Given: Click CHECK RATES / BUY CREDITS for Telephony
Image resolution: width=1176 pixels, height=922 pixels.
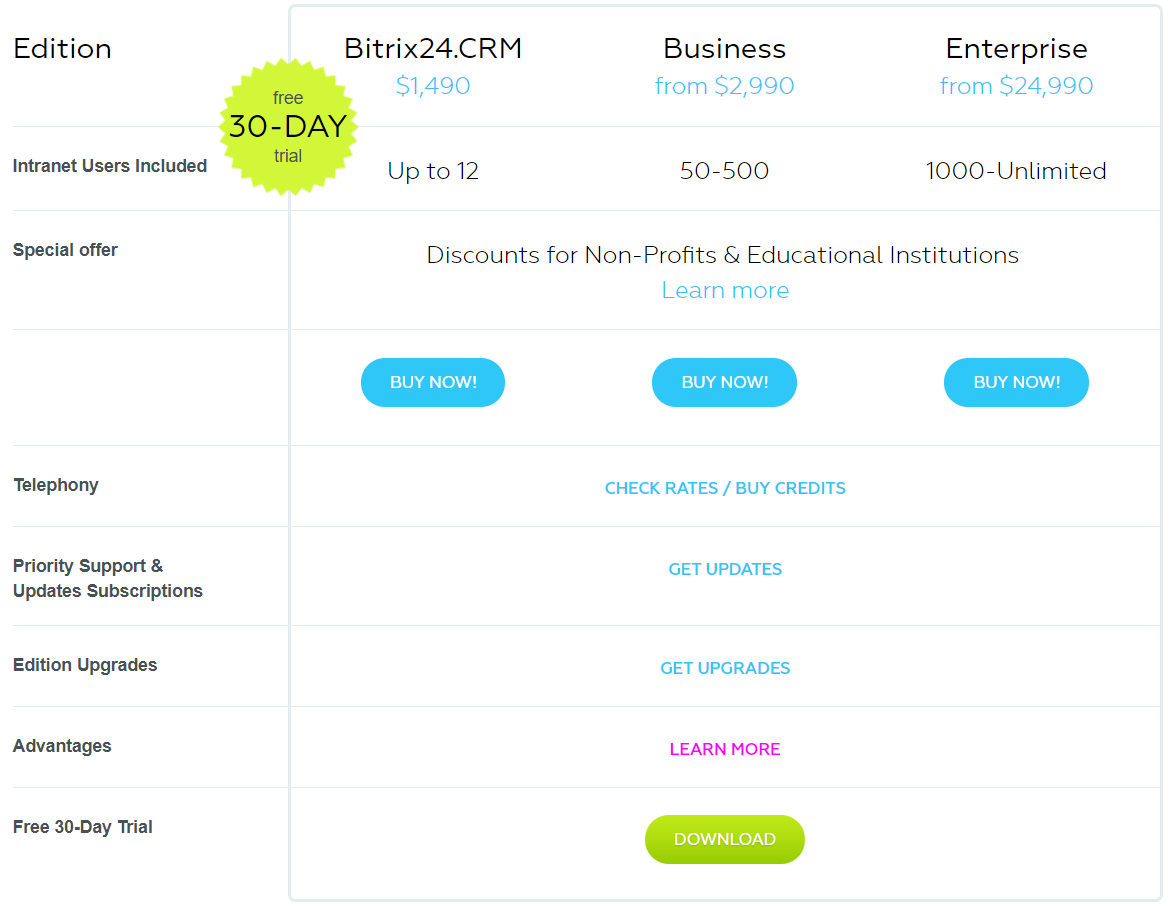Looking at the screenshot, I should (725, 488).
